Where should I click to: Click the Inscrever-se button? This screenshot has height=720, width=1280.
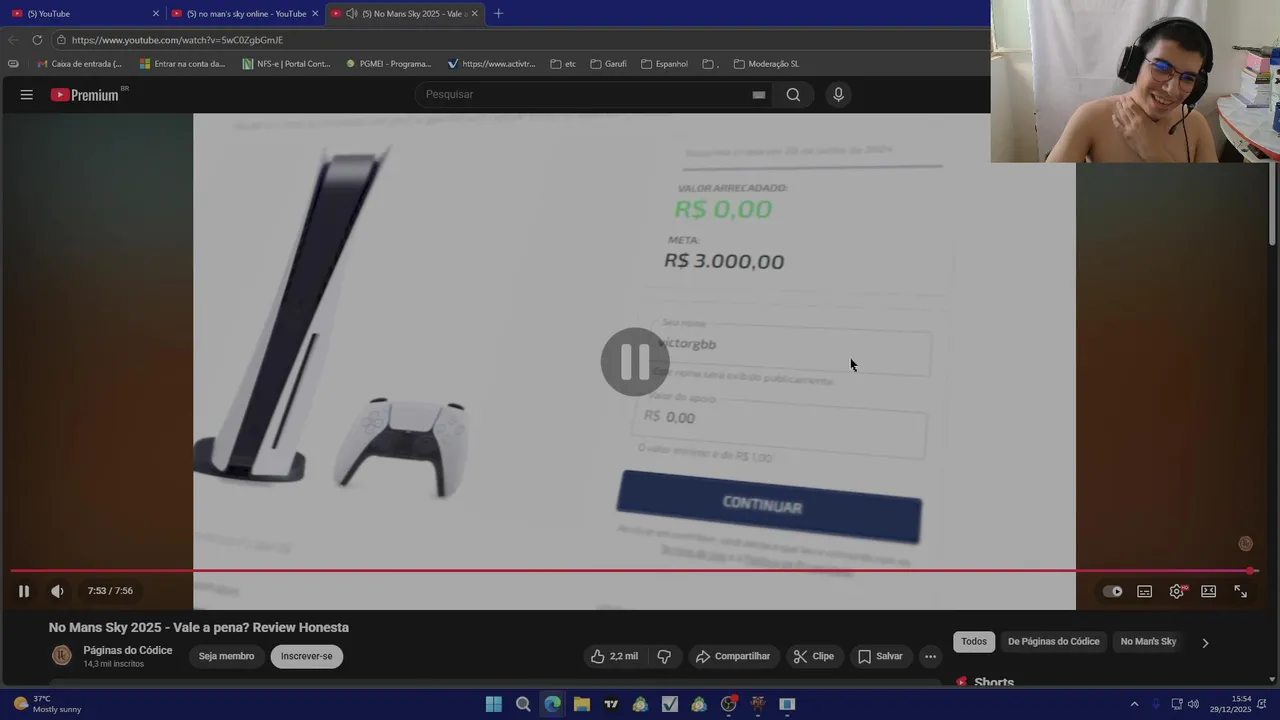point(306,656)
